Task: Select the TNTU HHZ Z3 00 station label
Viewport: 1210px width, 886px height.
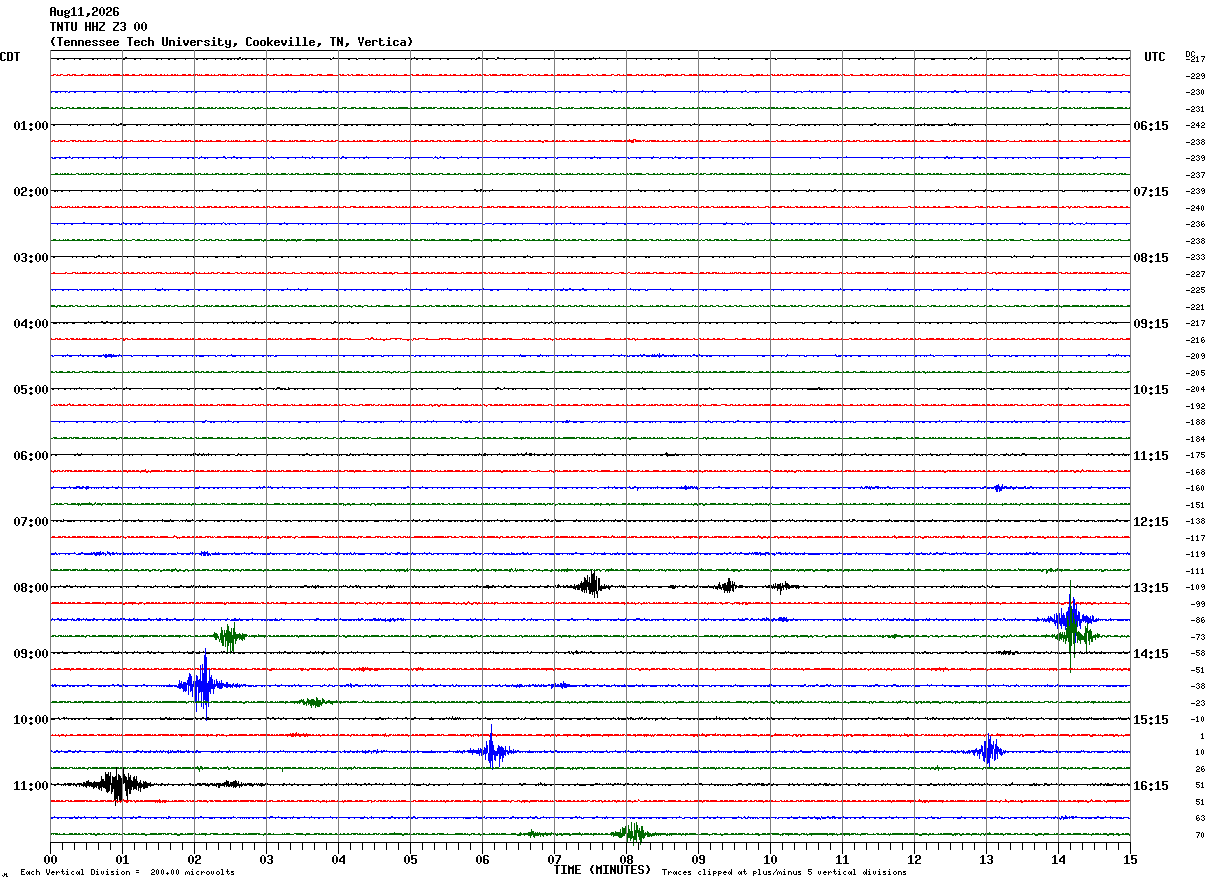Action: click(98, 27)
